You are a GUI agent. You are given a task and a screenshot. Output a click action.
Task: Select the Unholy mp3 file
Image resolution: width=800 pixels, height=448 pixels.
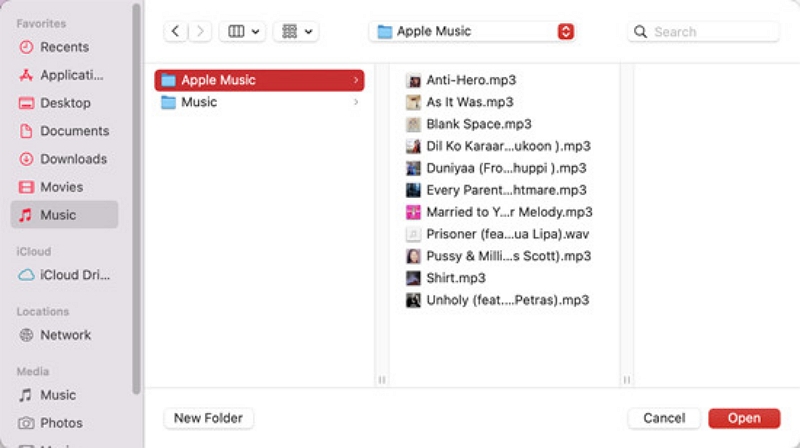click(x=497, y=300)
